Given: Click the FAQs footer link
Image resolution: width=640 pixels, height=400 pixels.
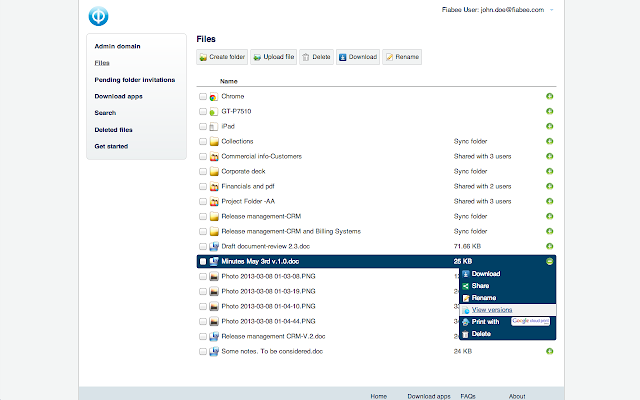Looking at the screenshot, I should (x=468, y=396).
